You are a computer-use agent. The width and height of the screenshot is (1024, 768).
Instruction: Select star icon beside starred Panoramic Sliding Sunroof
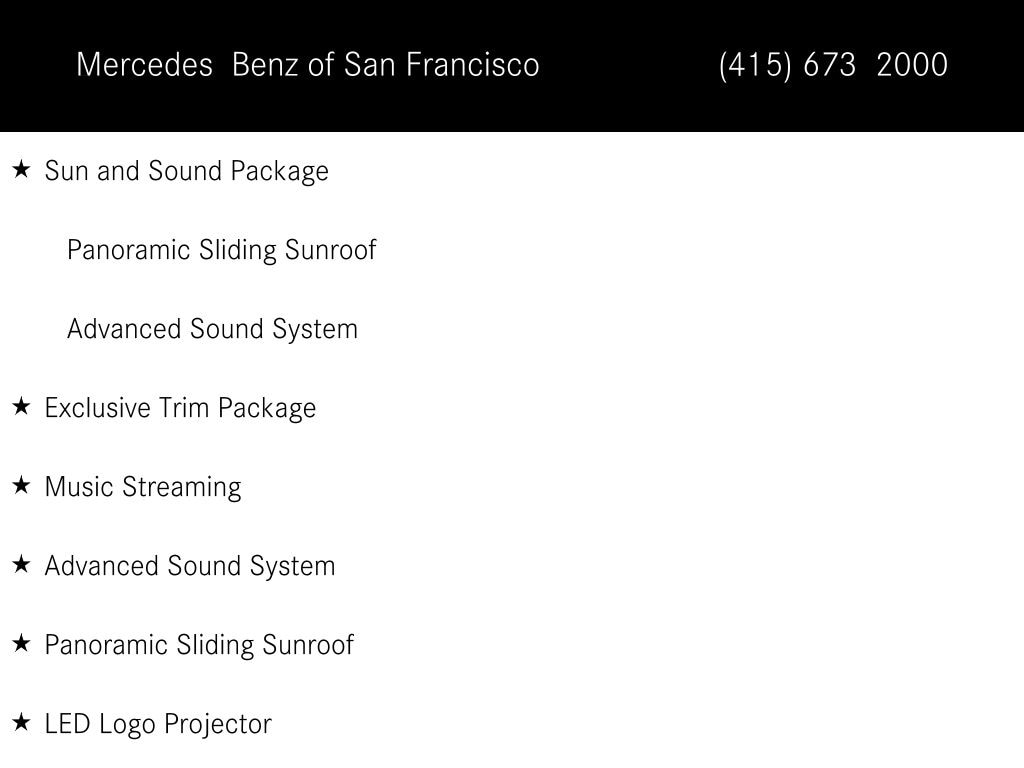[x=22, y=644]
